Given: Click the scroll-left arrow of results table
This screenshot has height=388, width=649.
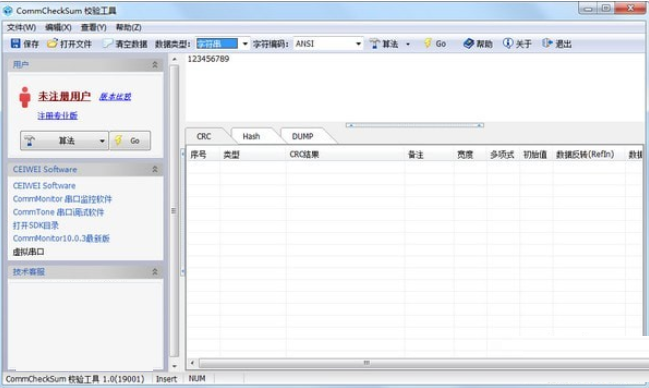Looking at the screenshot, I should pos(192,363).
